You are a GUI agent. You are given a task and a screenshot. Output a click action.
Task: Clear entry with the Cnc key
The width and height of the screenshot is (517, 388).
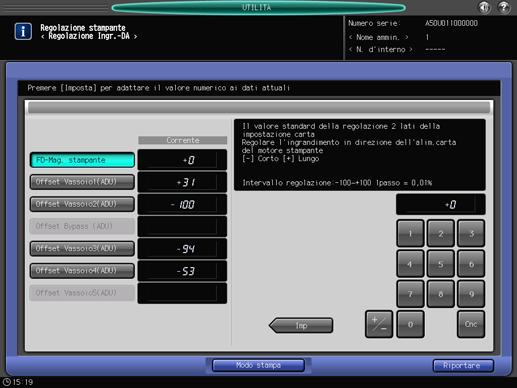471,324
